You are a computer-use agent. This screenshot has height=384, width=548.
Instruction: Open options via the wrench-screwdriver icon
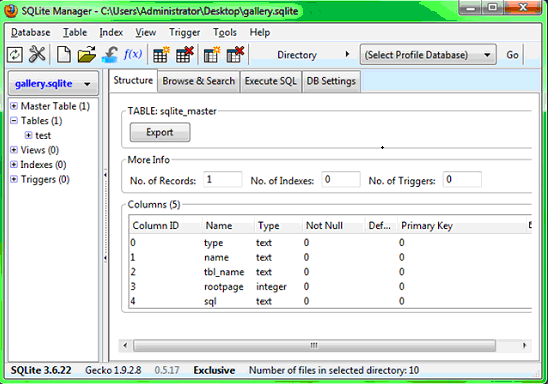[37, 55]
